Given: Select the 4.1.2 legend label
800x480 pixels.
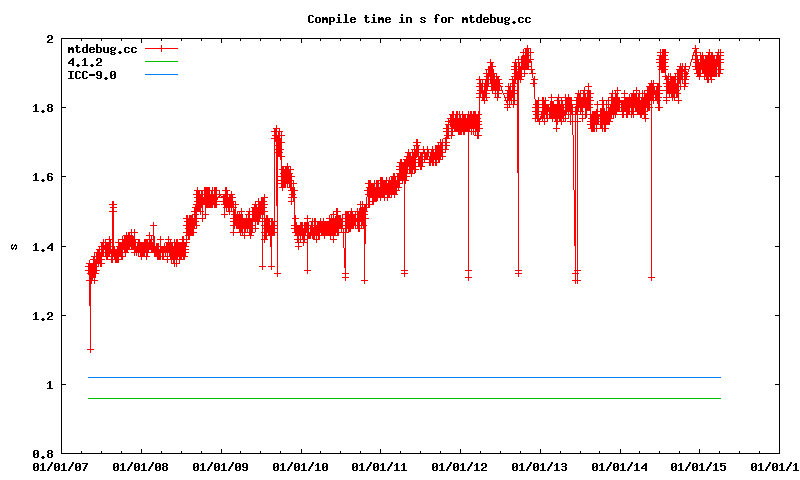Looking at the screenshot, I should (x=84, y=62).
